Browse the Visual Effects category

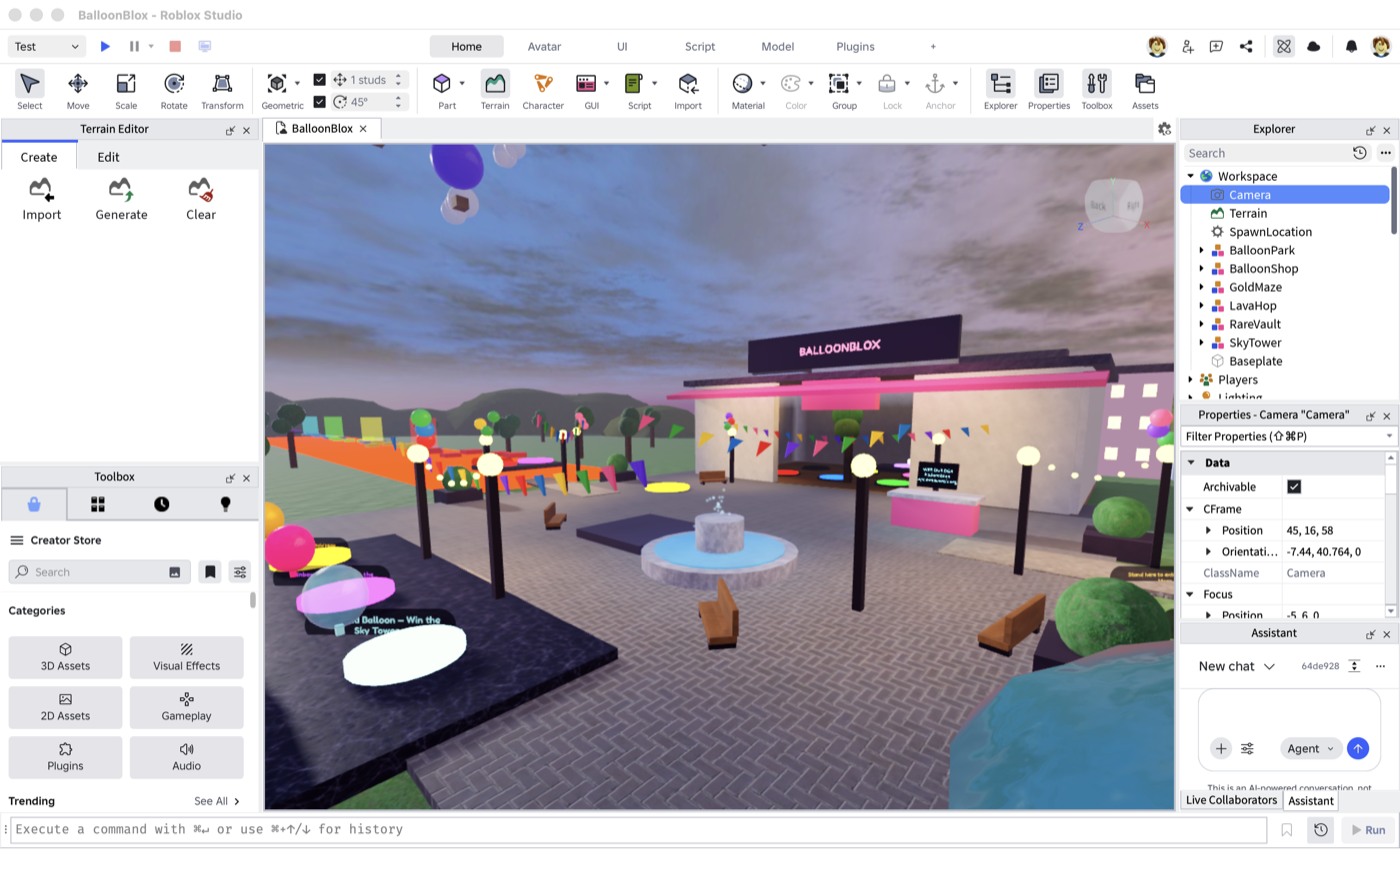(186, 658)
